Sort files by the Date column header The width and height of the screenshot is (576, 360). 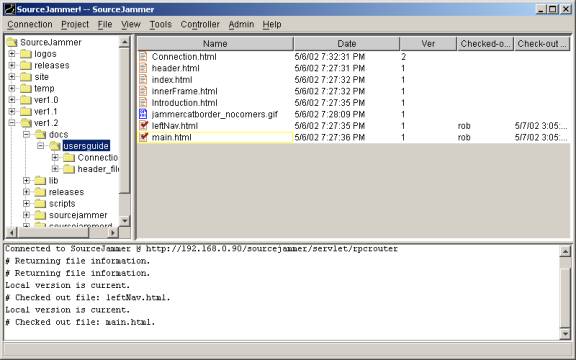[346, 44]
